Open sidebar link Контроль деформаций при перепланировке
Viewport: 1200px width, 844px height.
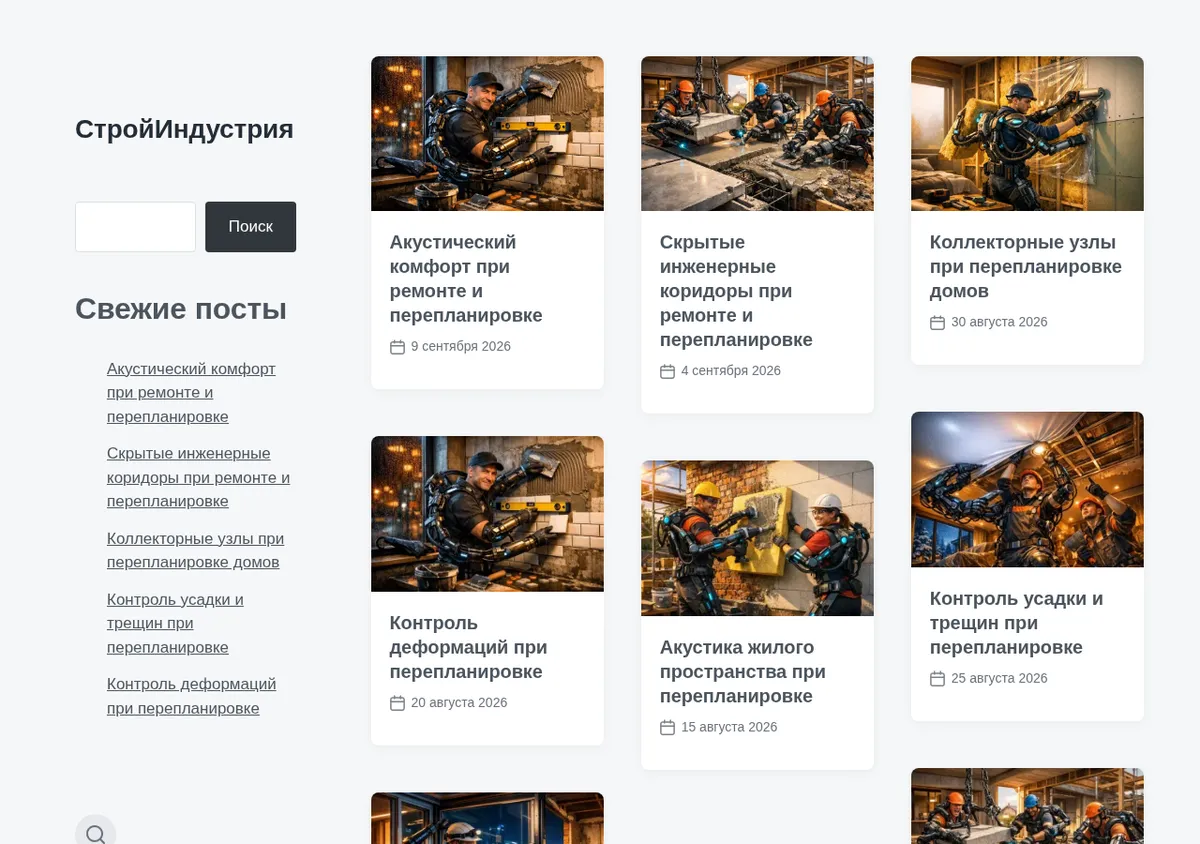pos(191,696)
